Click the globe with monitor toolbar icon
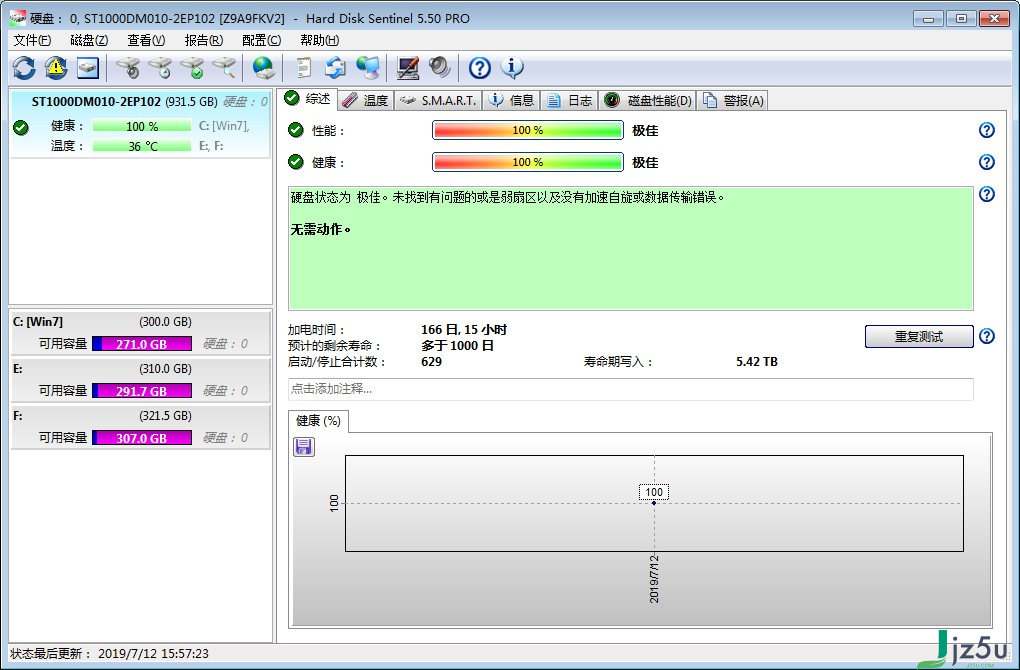The image size is (1020, 670). click(368, 68)
